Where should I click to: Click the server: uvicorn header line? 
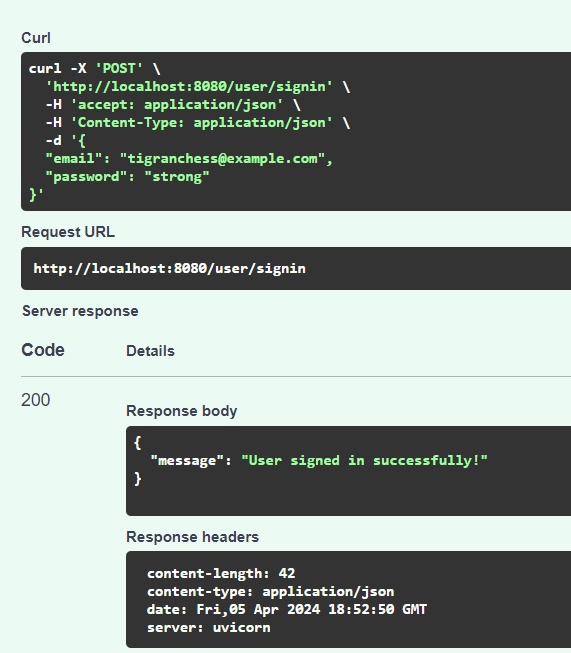209,628
